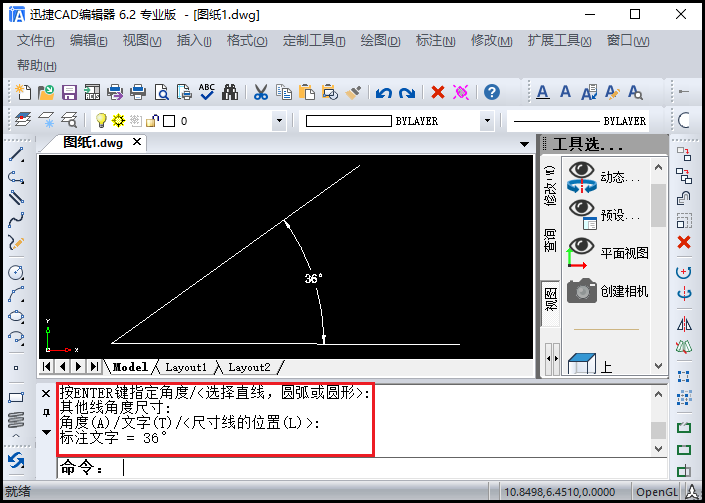Jump to first layout tab arrow
Screen dimensions: 705x503
pyautogui.click(x=46, y=366)
